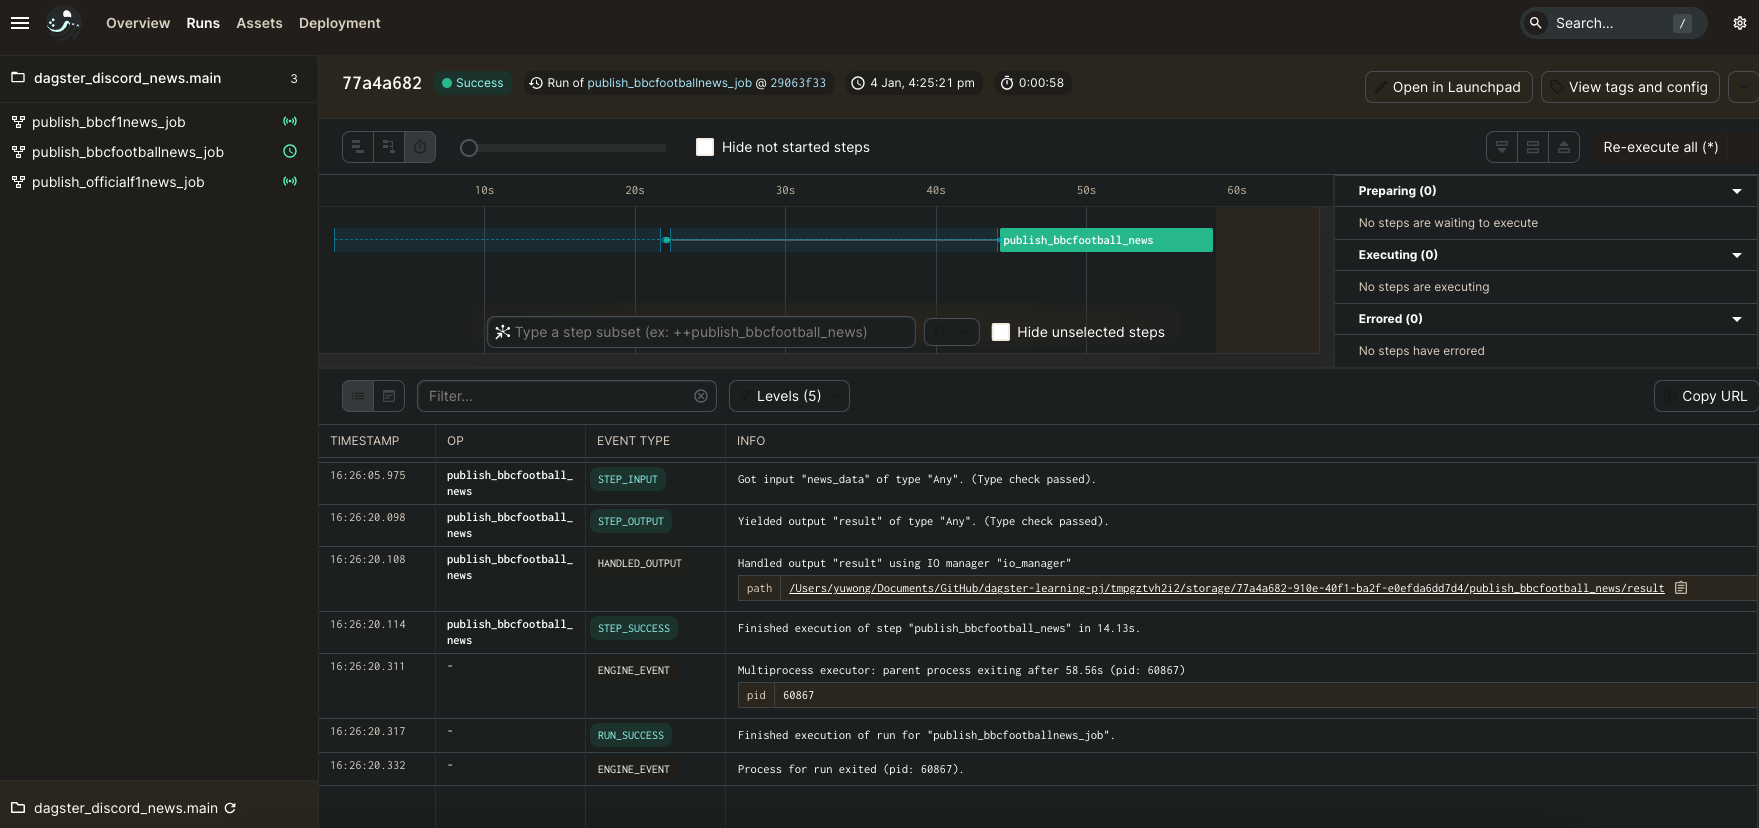Click the RUN_SUCCESS event tag
This screenshot has height=828, width=1759.
pos(631,735)
